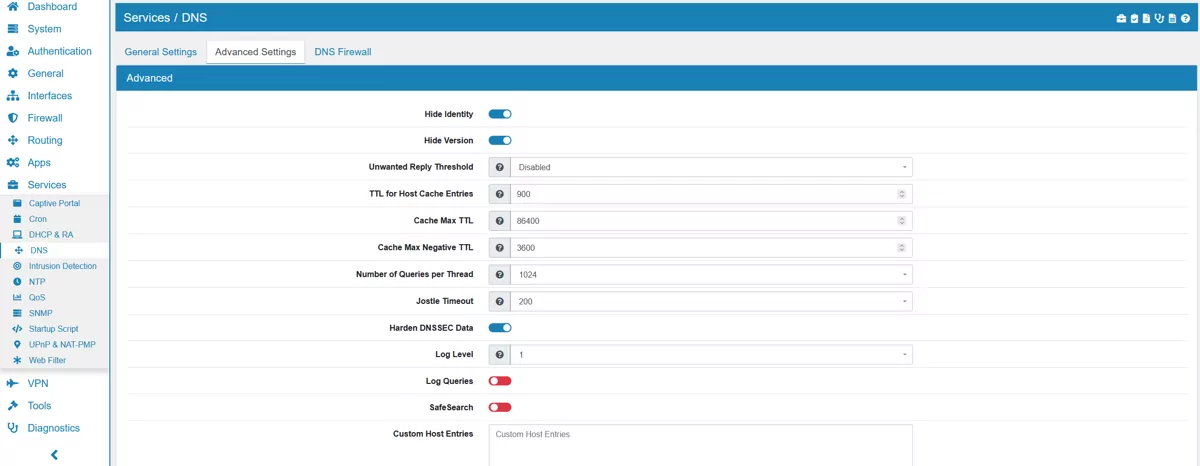1200x466 pixels.
Task: Click the Custom Host Entries text area
Action: pyautogui.click(x=700, y=445)
